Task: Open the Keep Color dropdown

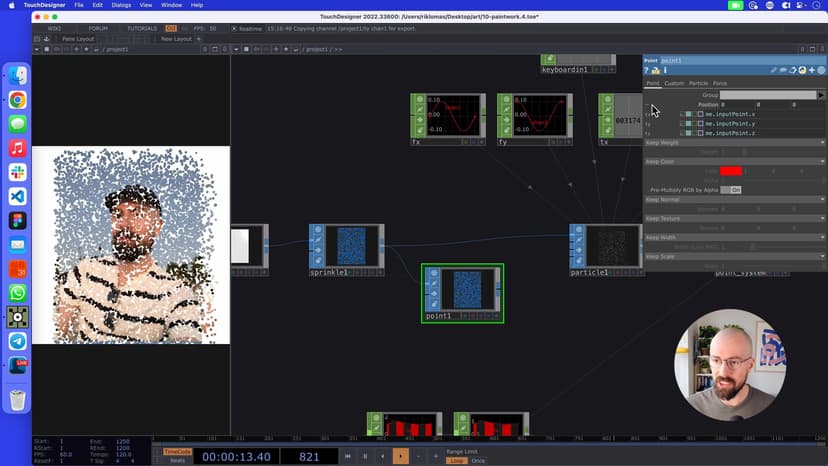Action: click(x=822, y=161)
